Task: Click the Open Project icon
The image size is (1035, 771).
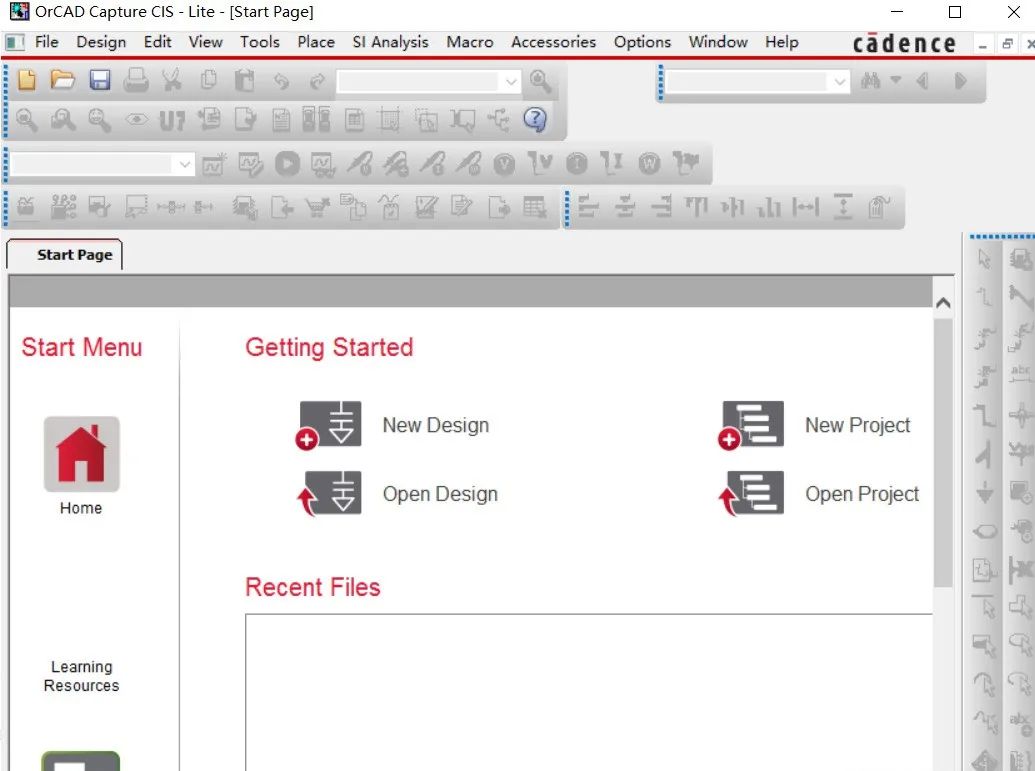Action: click(x=751, y=493)
